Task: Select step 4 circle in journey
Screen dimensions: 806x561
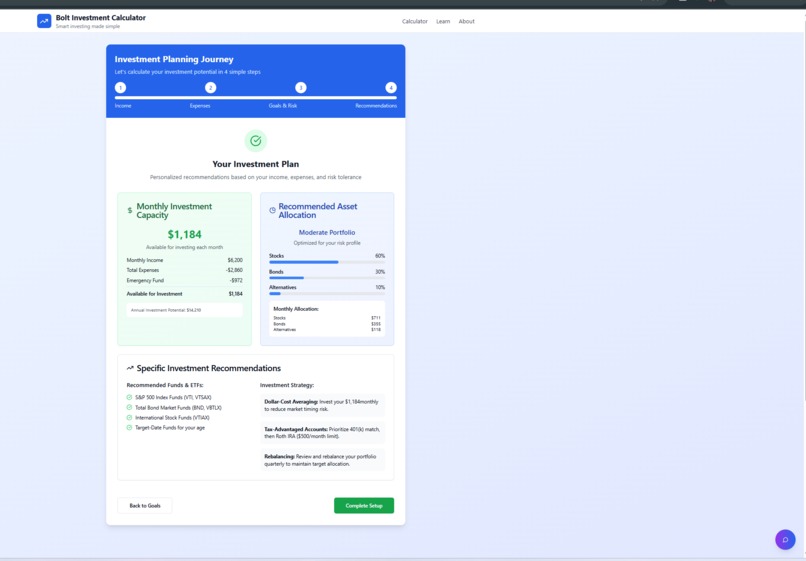Action: [391, 87]
